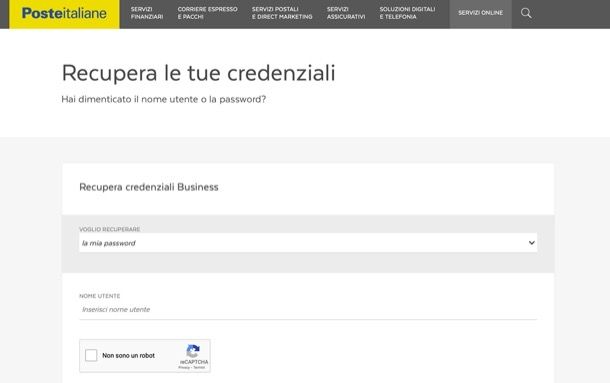Viewport: 610px width, 383px height.
Task: Open the 'Voglio recuperare' dropdown
Action: click(x=308, y=243)
